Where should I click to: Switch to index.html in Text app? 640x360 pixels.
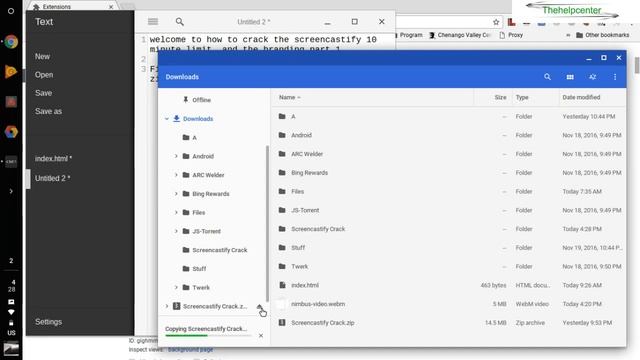53,158
